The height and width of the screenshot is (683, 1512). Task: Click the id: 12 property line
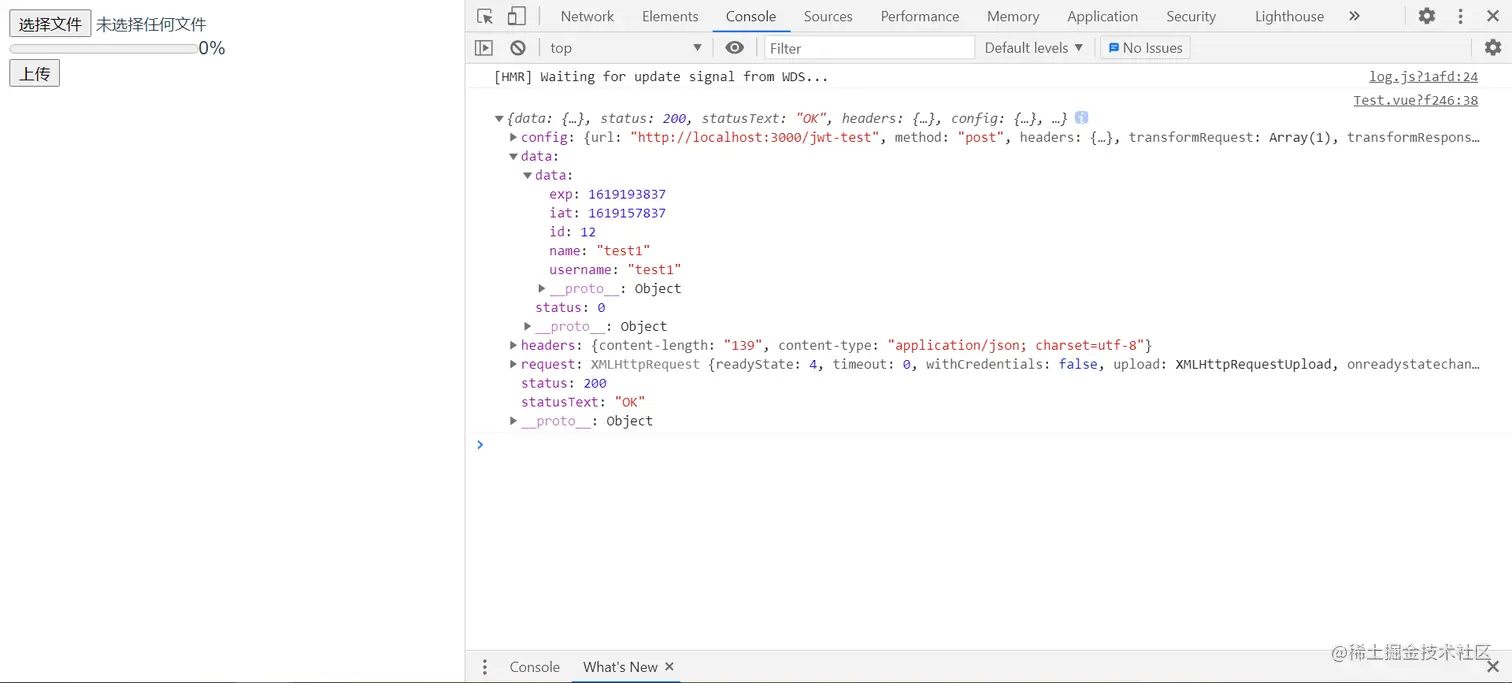pos(572,232)
